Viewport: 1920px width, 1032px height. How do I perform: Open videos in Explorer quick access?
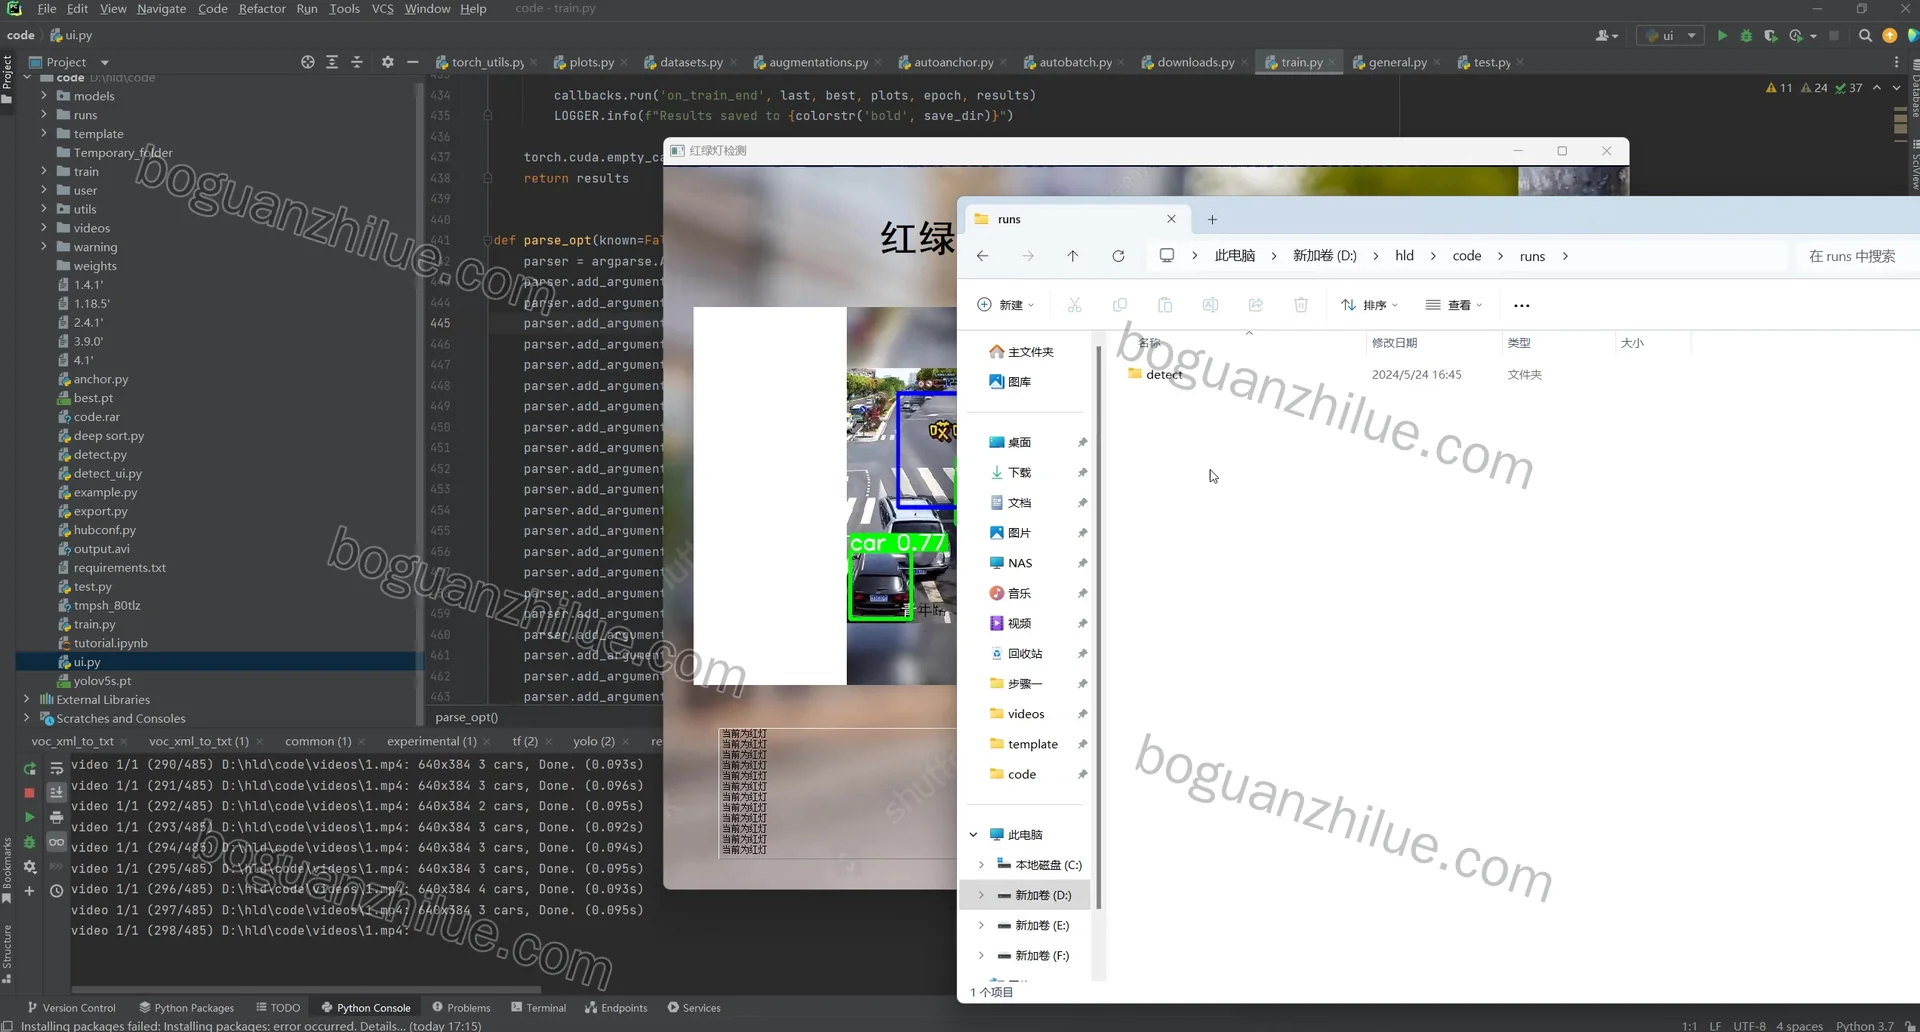(x=1026, y=714)
